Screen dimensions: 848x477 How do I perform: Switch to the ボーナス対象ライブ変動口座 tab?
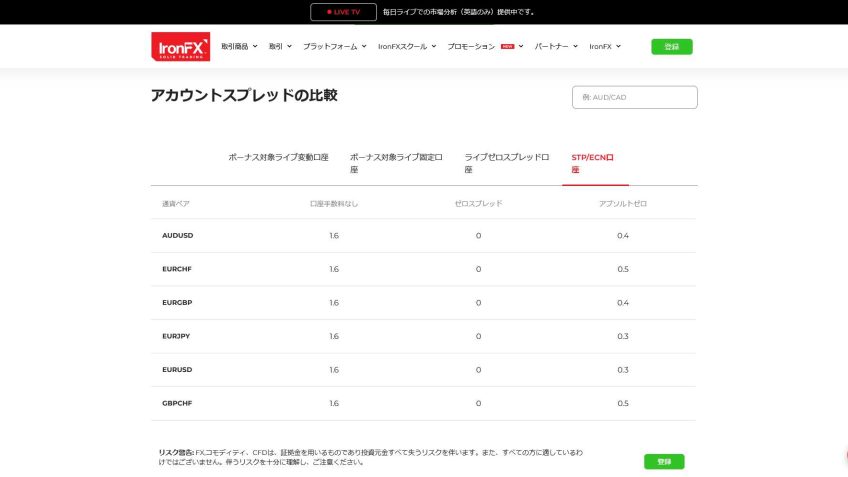point(278,158)
